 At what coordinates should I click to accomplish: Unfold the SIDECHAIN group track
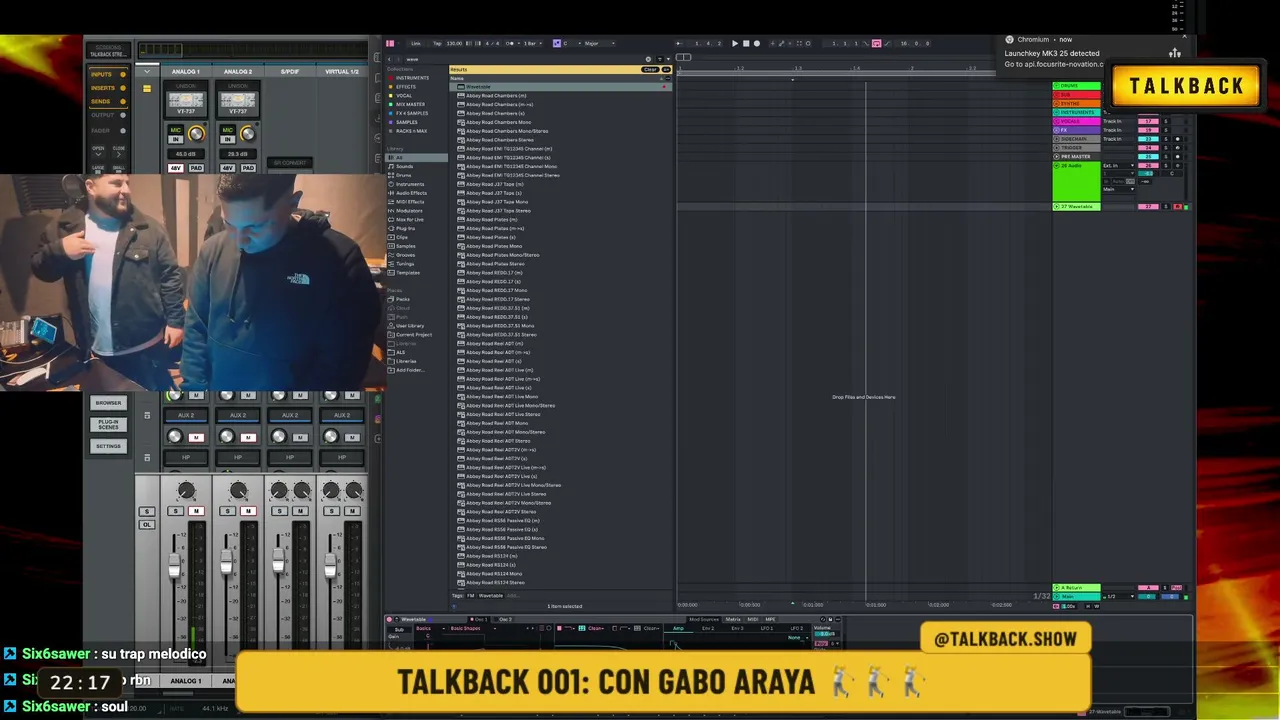coord(1057,139)
